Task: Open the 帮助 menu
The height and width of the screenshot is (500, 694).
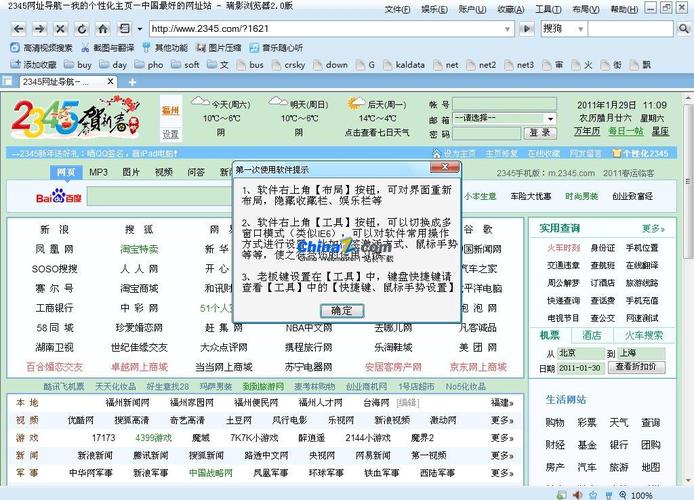Action: coord(624,9)
